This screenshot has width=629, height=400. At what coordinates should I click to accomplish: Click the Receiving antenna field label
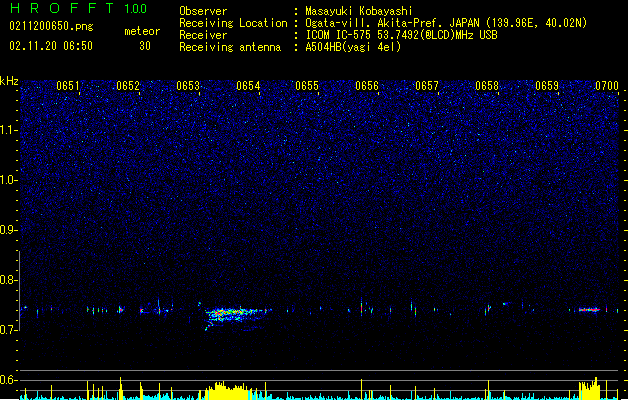click(x=230, y=47)
